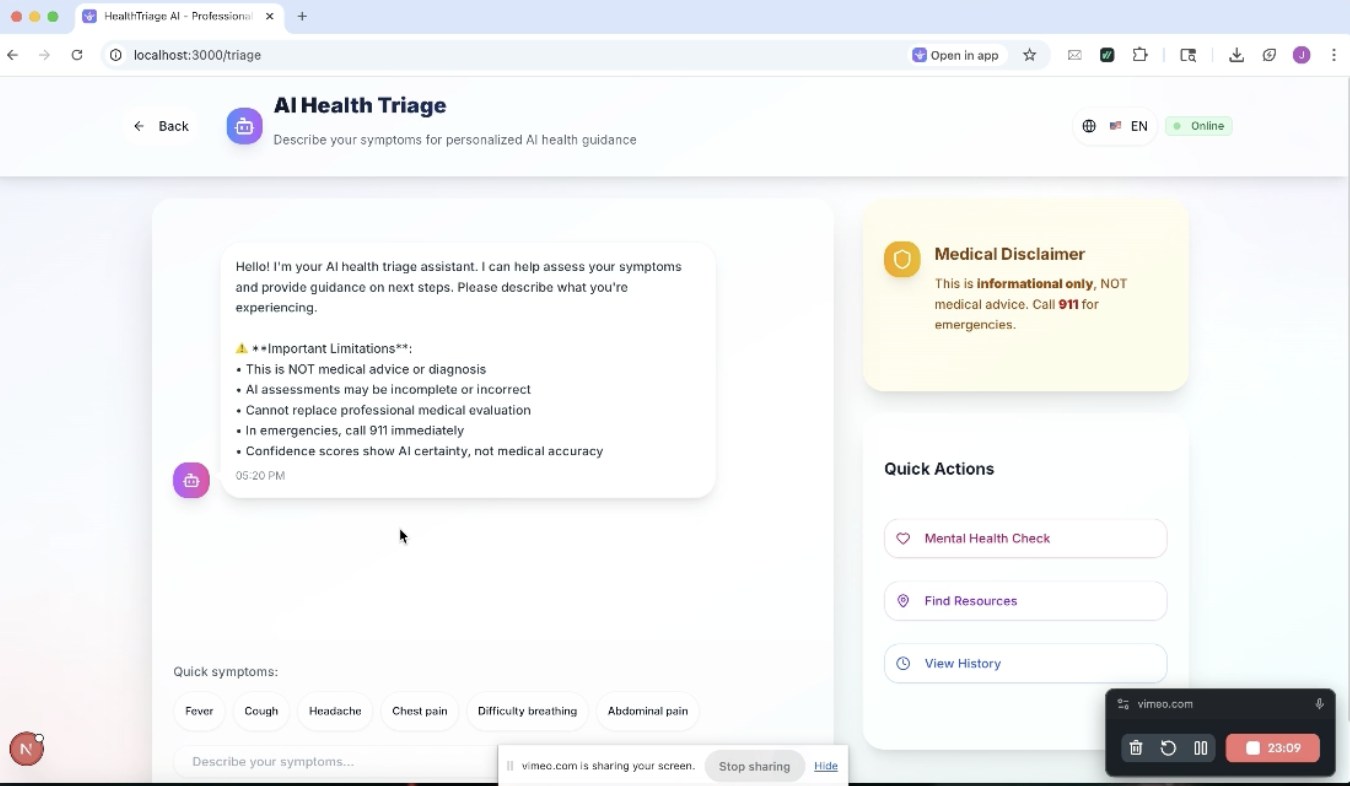Click the red N avatar badge
The image size is (1350, 786).
(26, 749)
